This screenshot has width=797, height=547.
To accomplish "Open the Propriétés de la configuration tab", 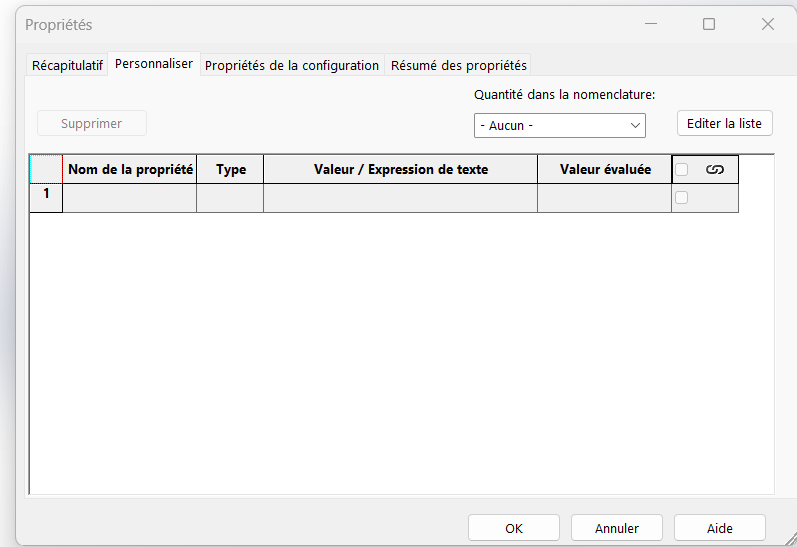I will click(292, 65).
